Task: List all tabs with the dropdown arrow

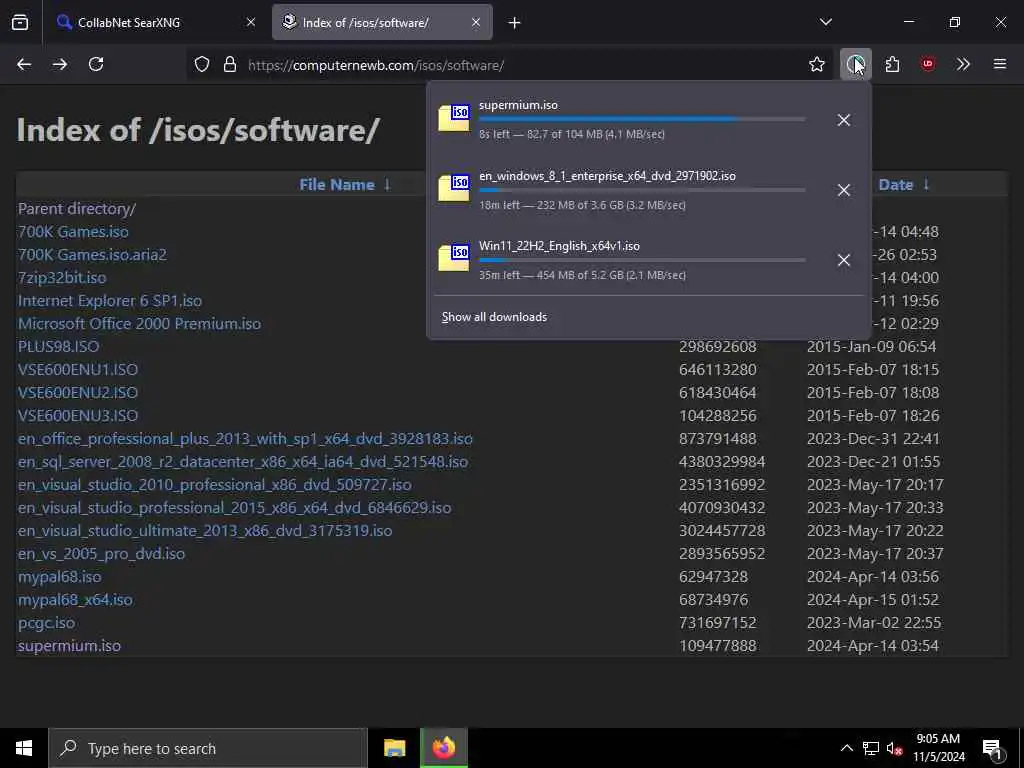Action: pyautogui.click(x=825, y=22)
